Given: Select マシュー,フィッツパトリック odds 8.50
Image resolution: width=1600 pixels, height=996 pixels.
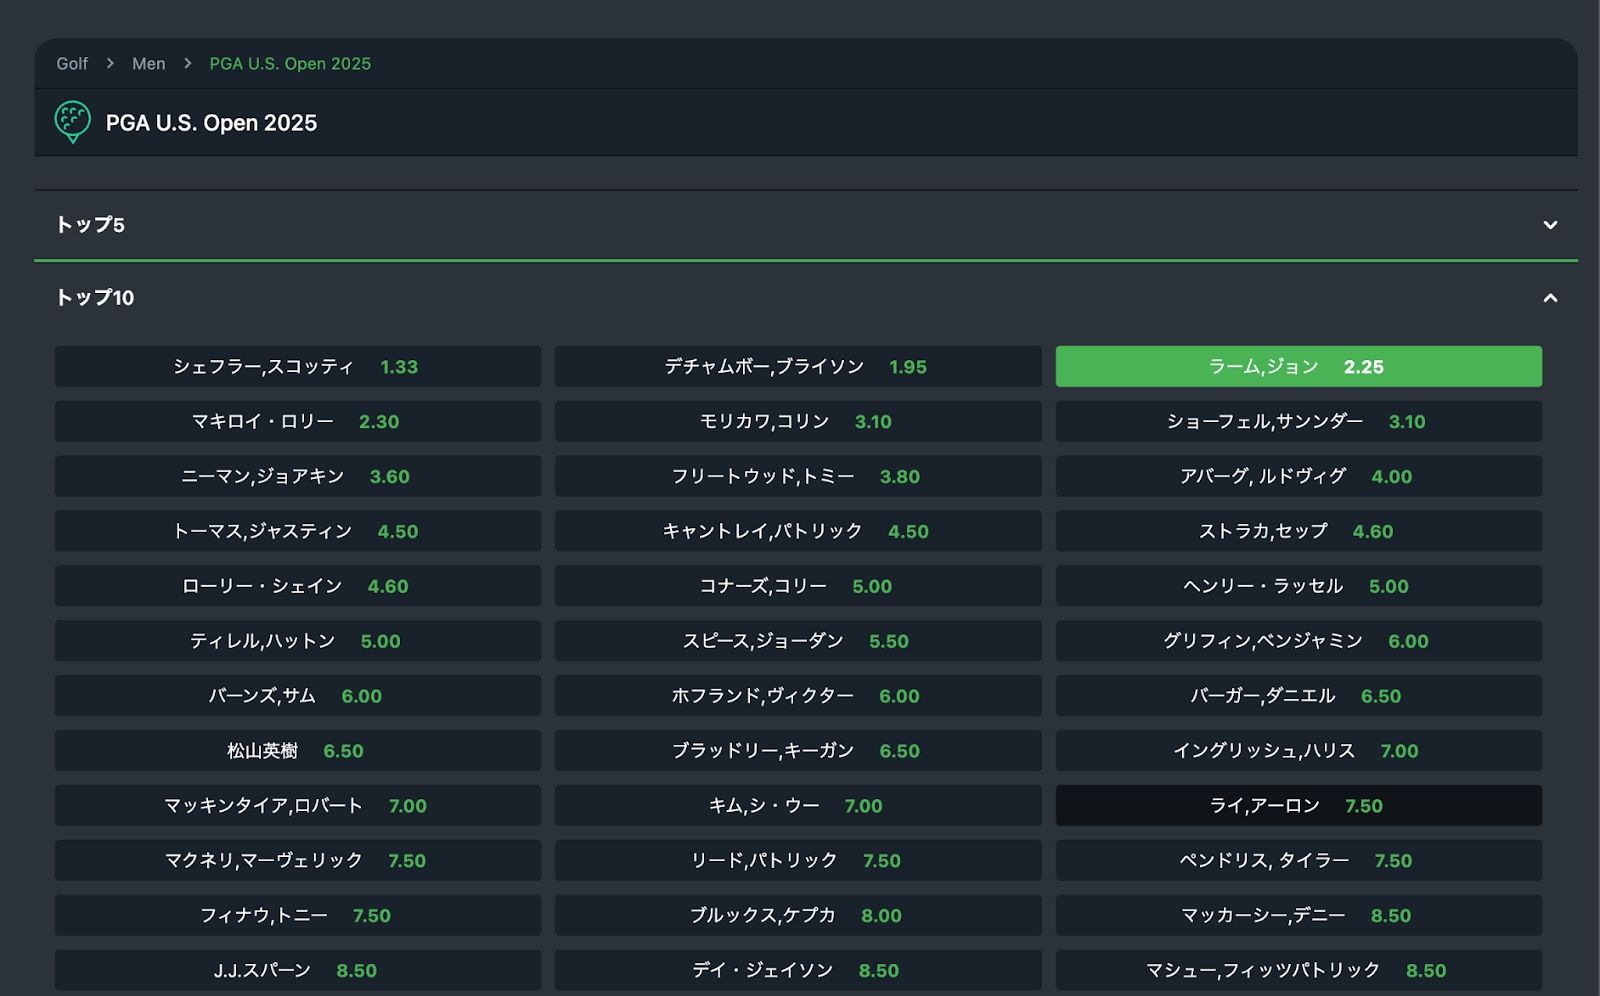Looking at the screenshot, I should click(x=1299, y=971).
